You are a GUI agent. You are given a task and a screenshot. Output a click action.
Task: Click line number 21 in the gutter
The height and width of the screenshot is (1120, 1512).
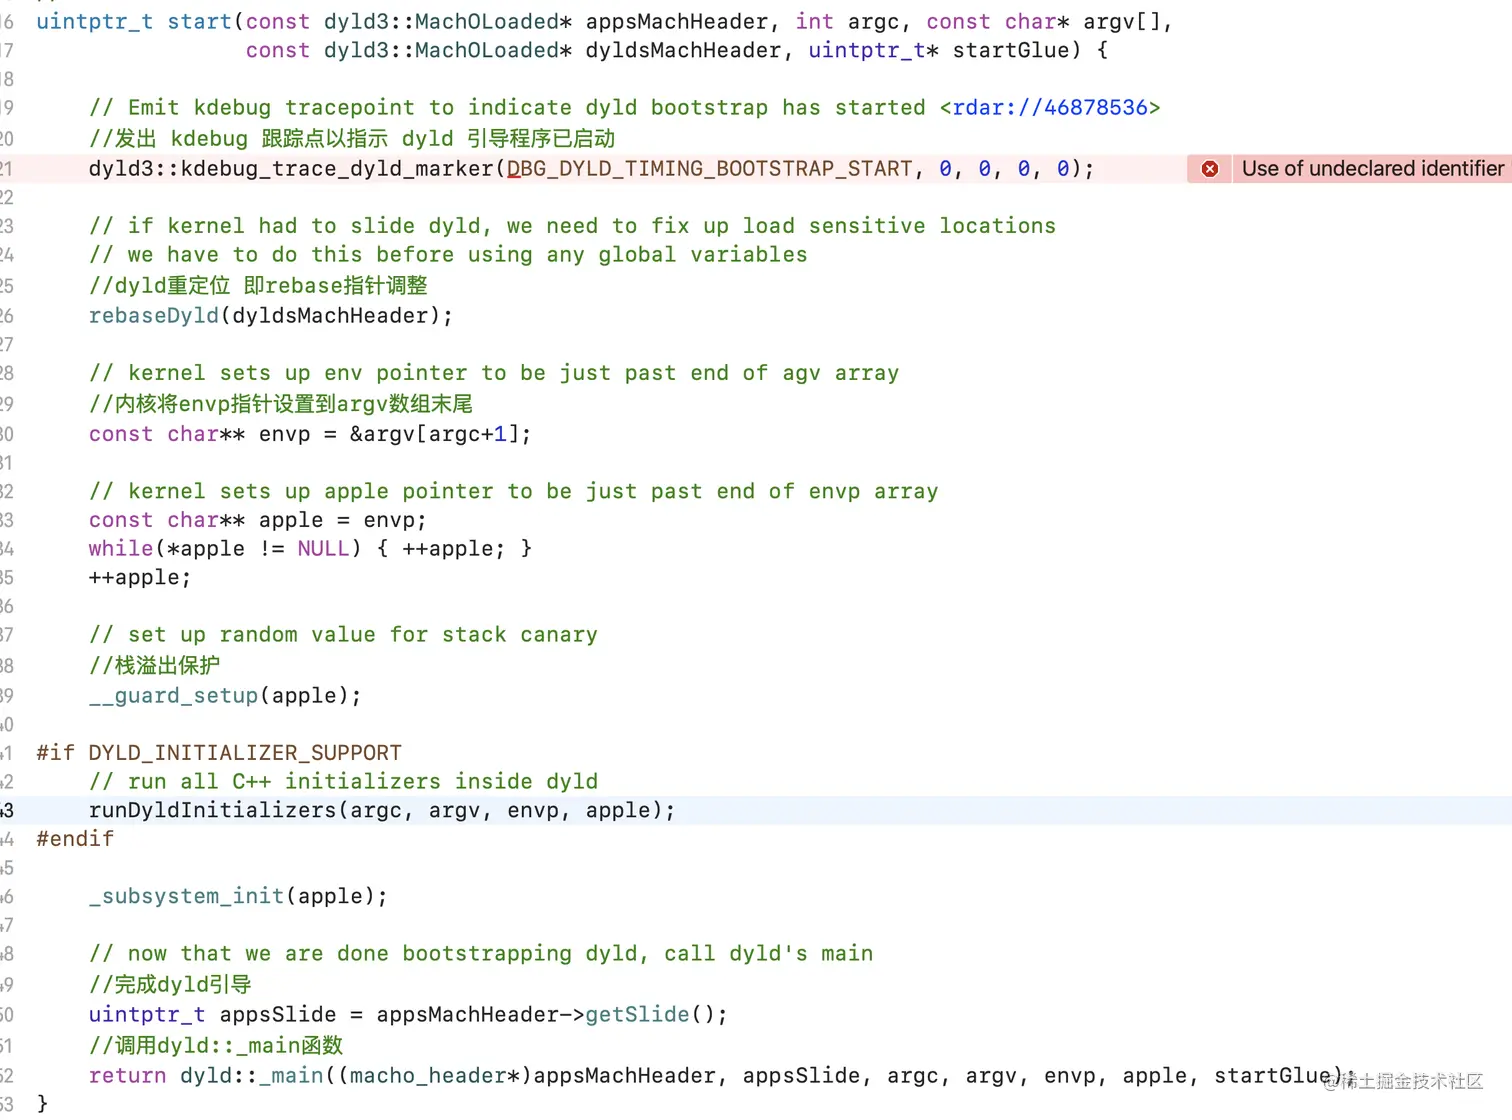pos(6,169)
